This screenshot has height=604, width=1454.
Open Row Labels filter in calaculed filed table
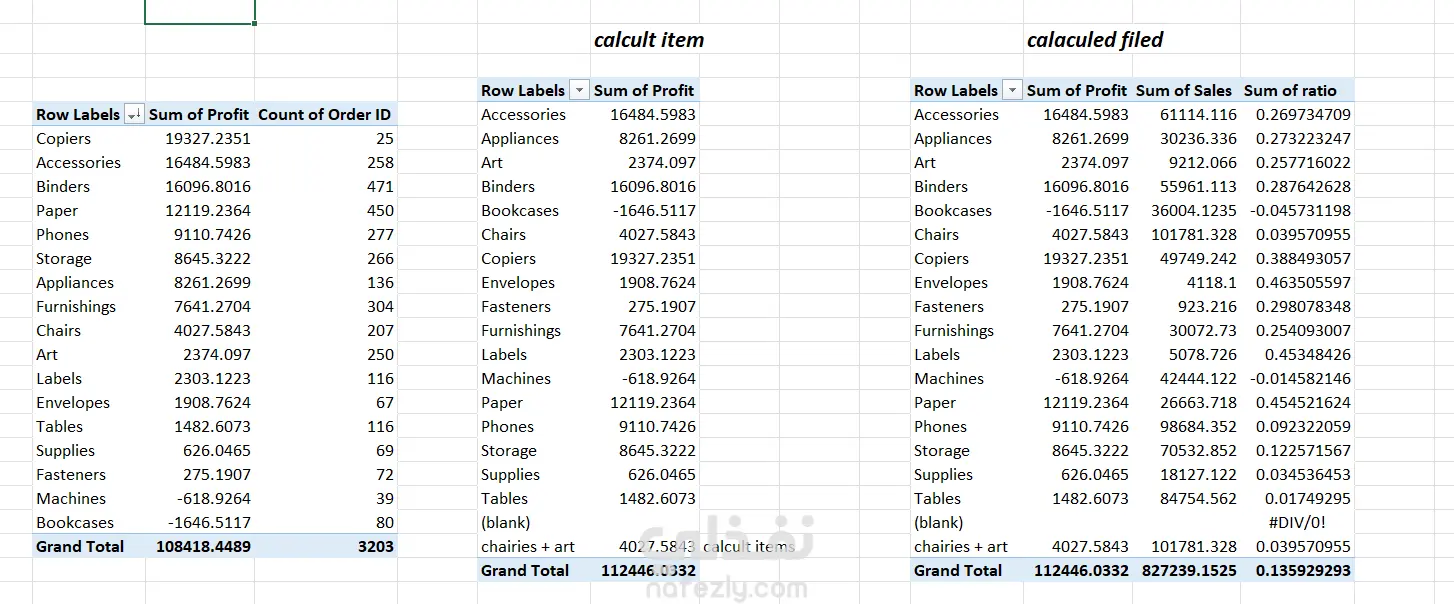(1012, 91)
